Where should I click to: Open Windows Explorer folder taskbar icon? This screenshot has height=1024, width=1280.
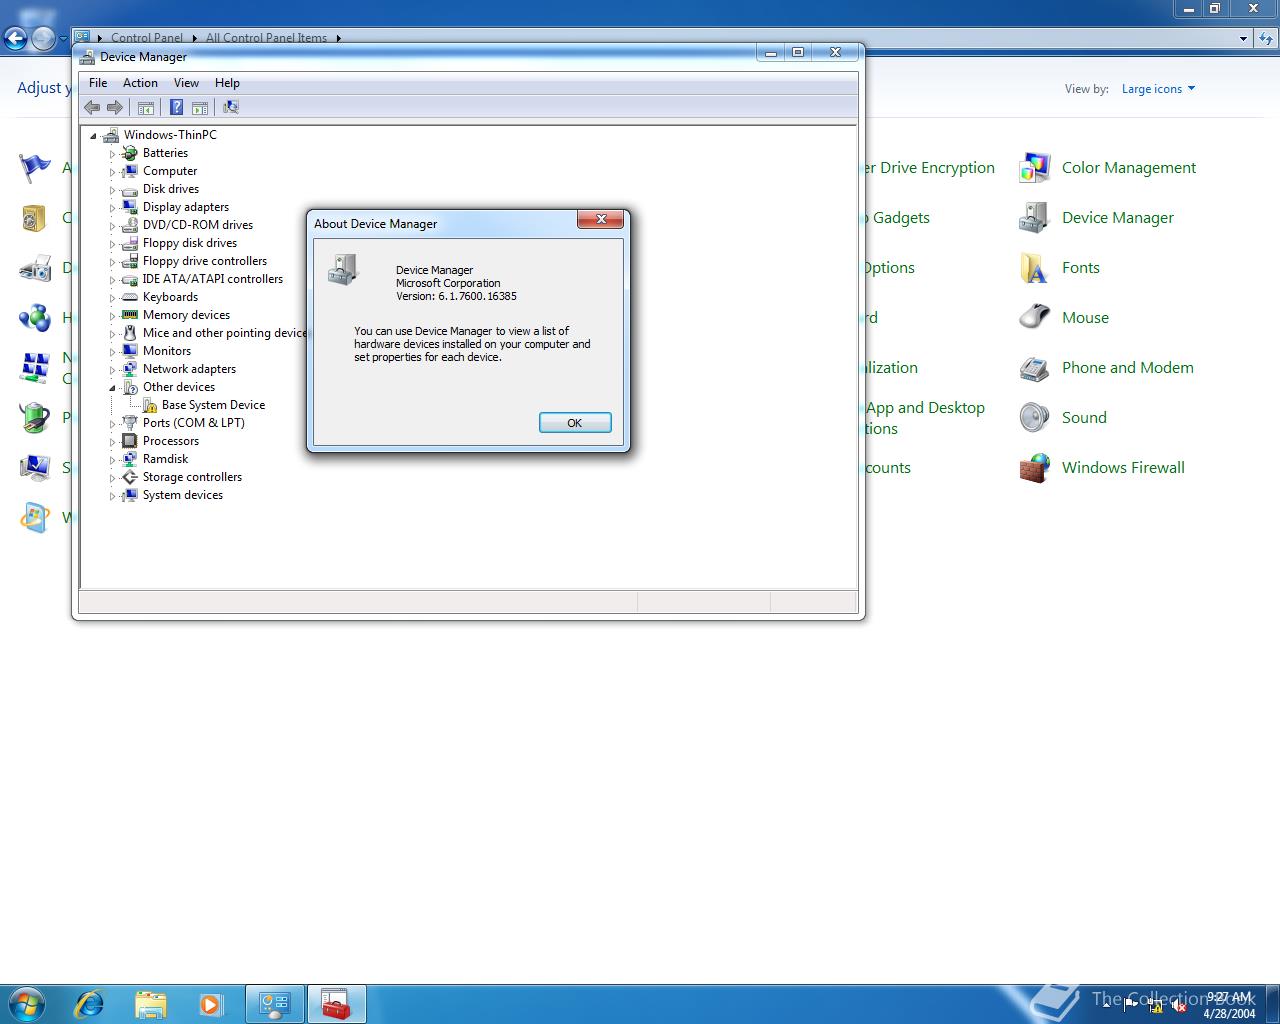pyautogui.click(x=150, y=1004)
